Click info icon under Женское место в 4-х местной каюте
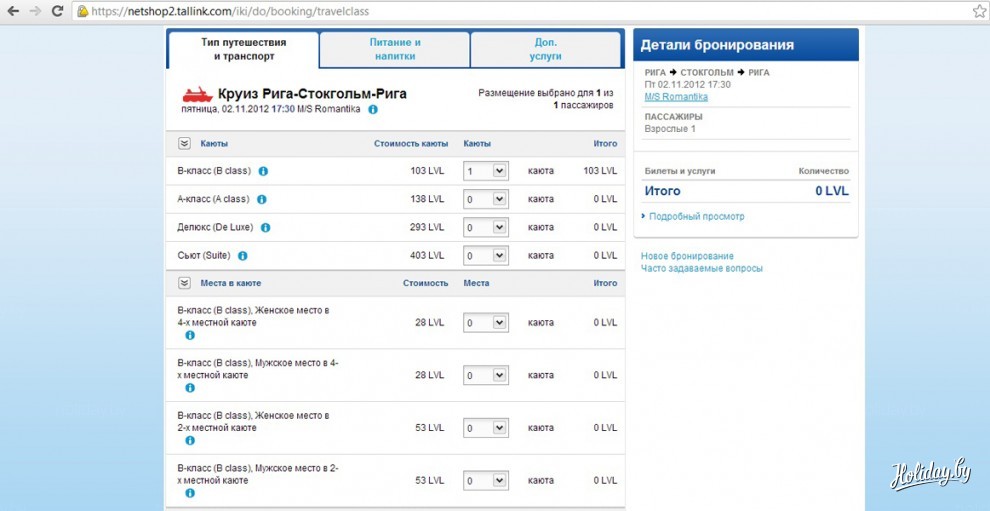This screenshot has width=990, height=511. tap(190, 335)
